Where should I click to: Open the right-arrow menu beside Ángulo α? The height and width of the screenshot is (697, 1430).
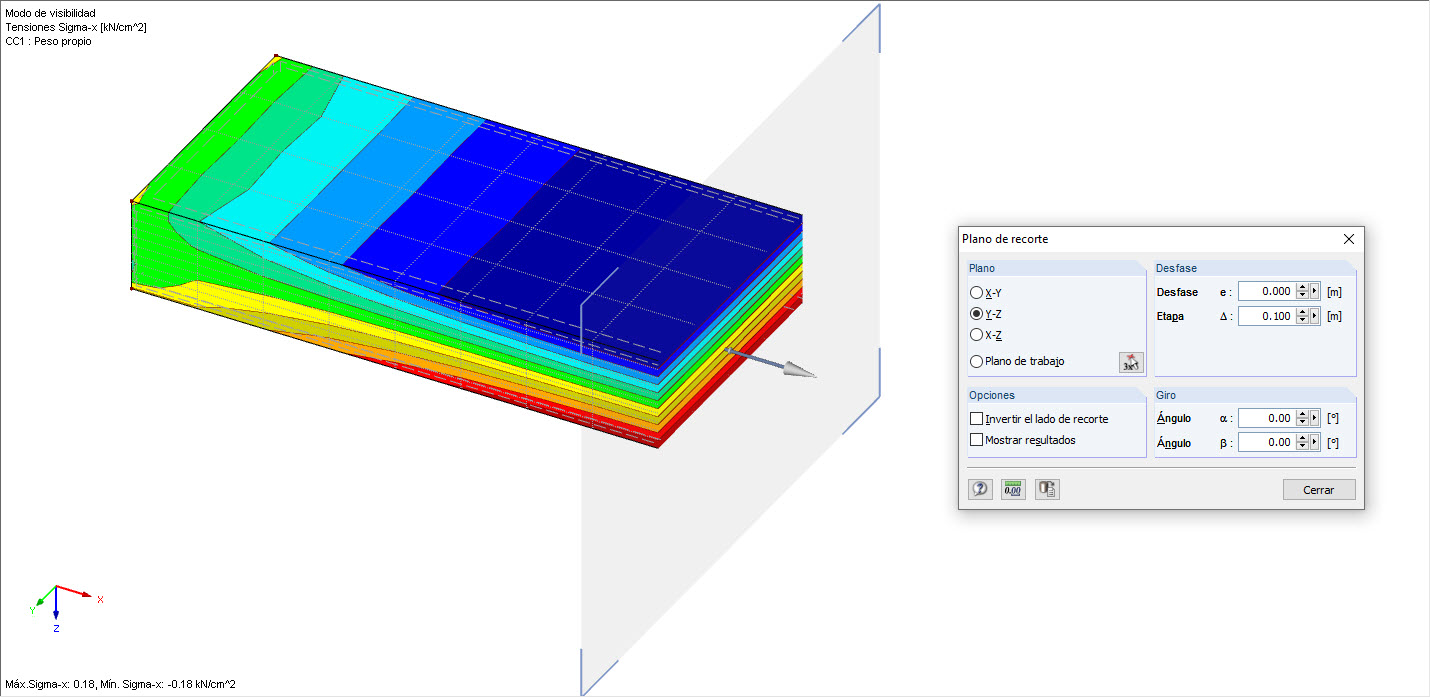coord(1315,418)
